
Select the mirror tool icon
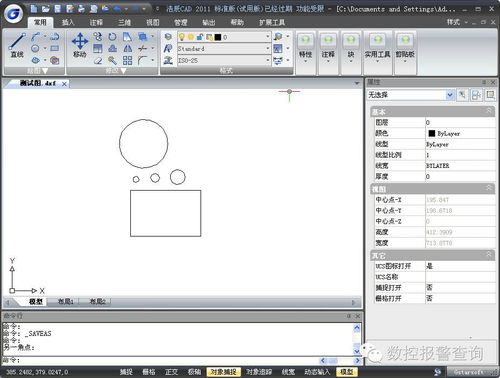128,49
